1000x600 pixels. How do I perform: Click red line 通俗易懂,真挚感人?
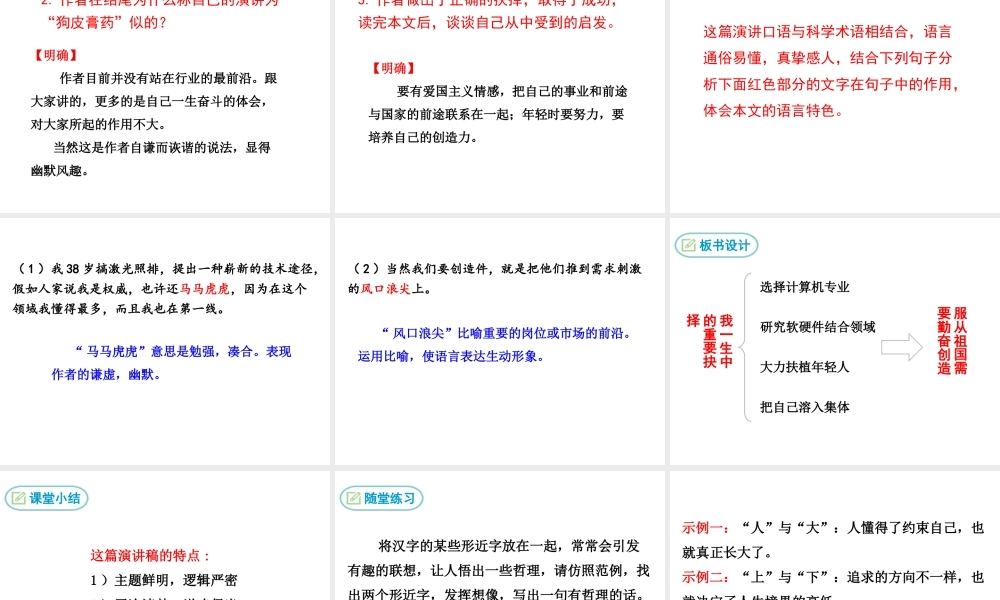coord(827,58)
